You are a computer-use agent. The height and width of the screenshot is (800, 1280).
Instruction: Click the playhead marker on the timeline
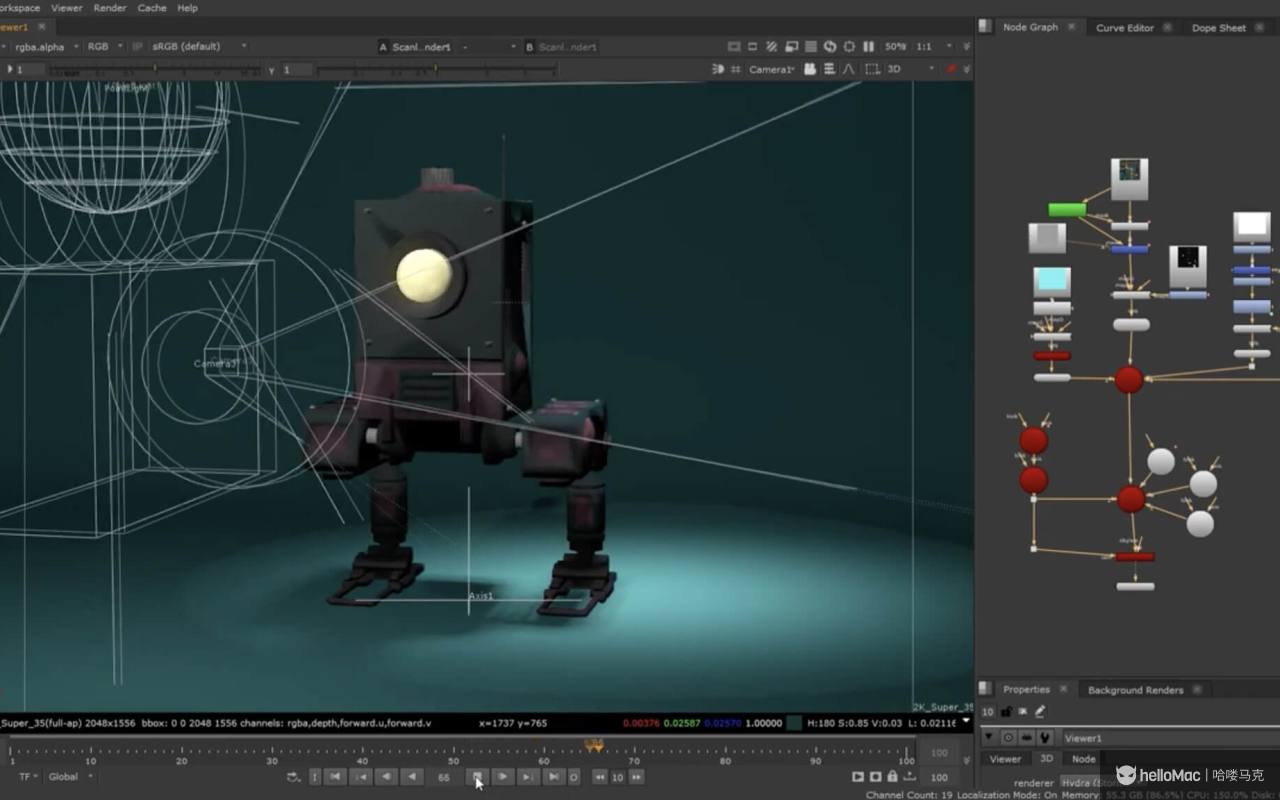pos(594,745)
